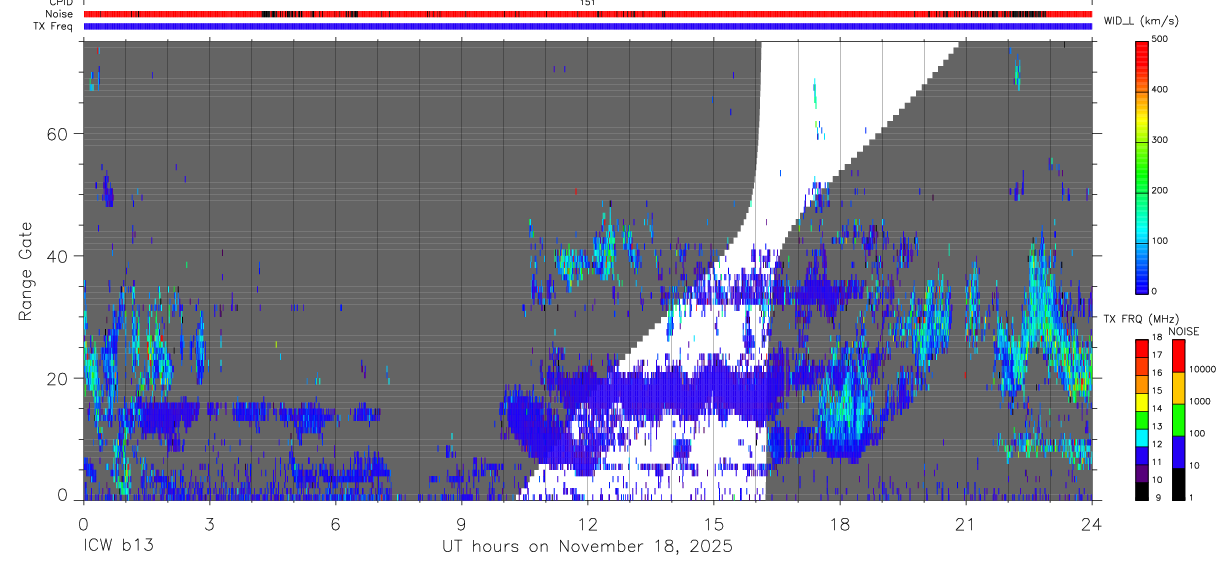1228x567 pixels.
Task: Click the 200 label on width colorbar
Action: click(1160, 190)
